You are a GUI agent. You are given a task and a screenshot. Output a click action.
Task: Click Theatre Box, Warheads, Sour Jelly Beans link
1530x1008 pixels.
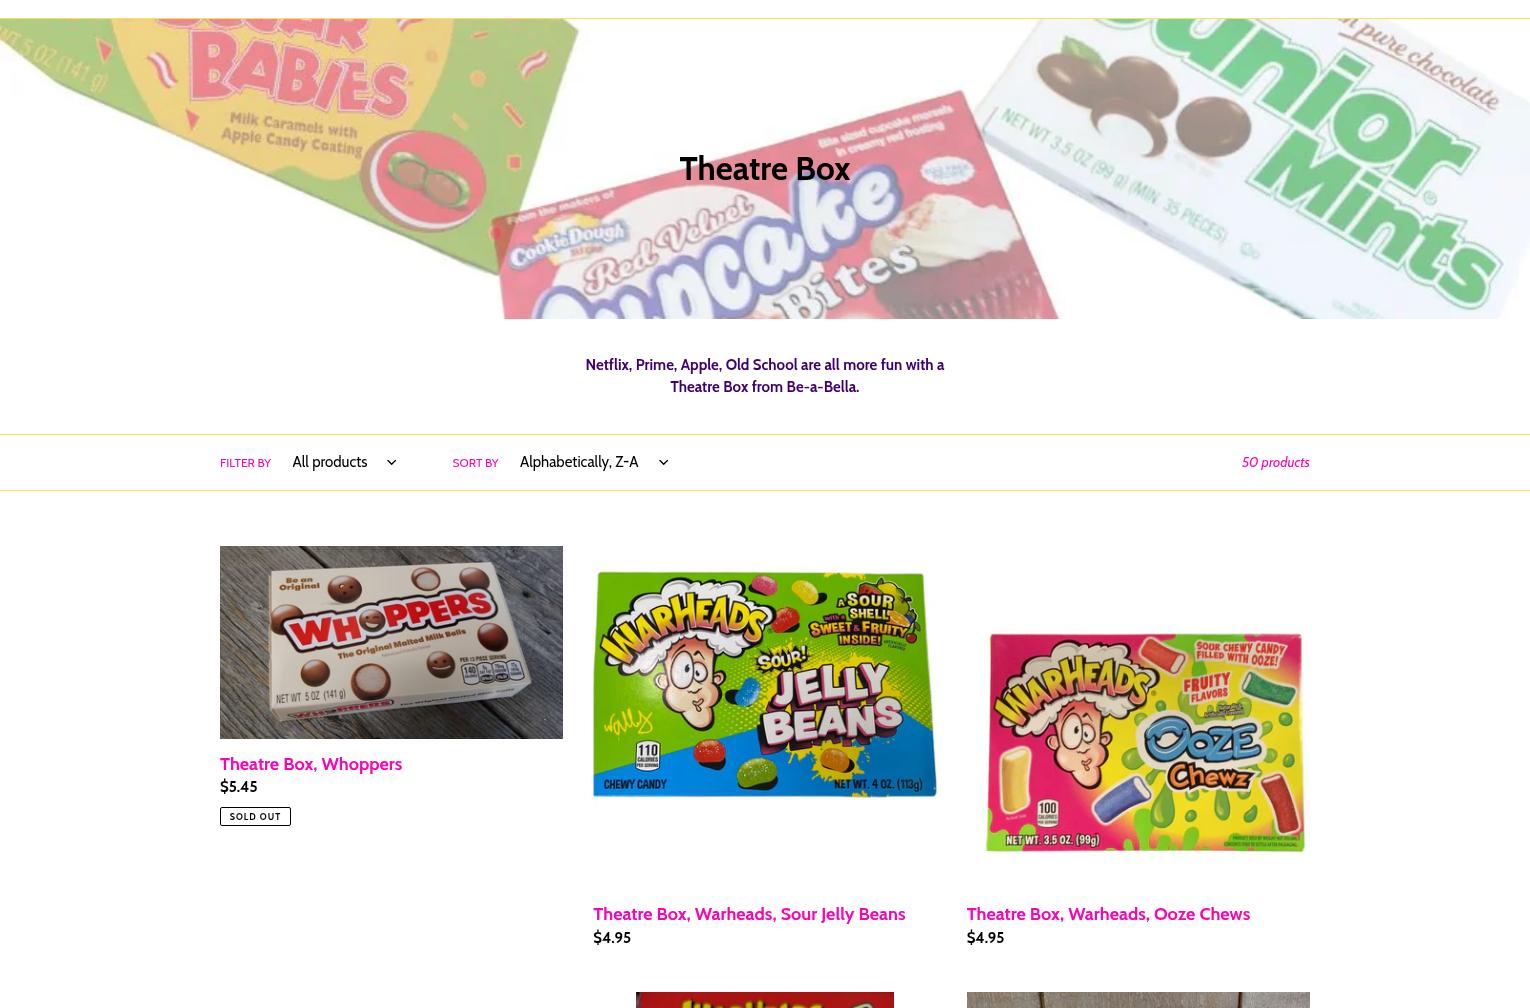point(749,914)
